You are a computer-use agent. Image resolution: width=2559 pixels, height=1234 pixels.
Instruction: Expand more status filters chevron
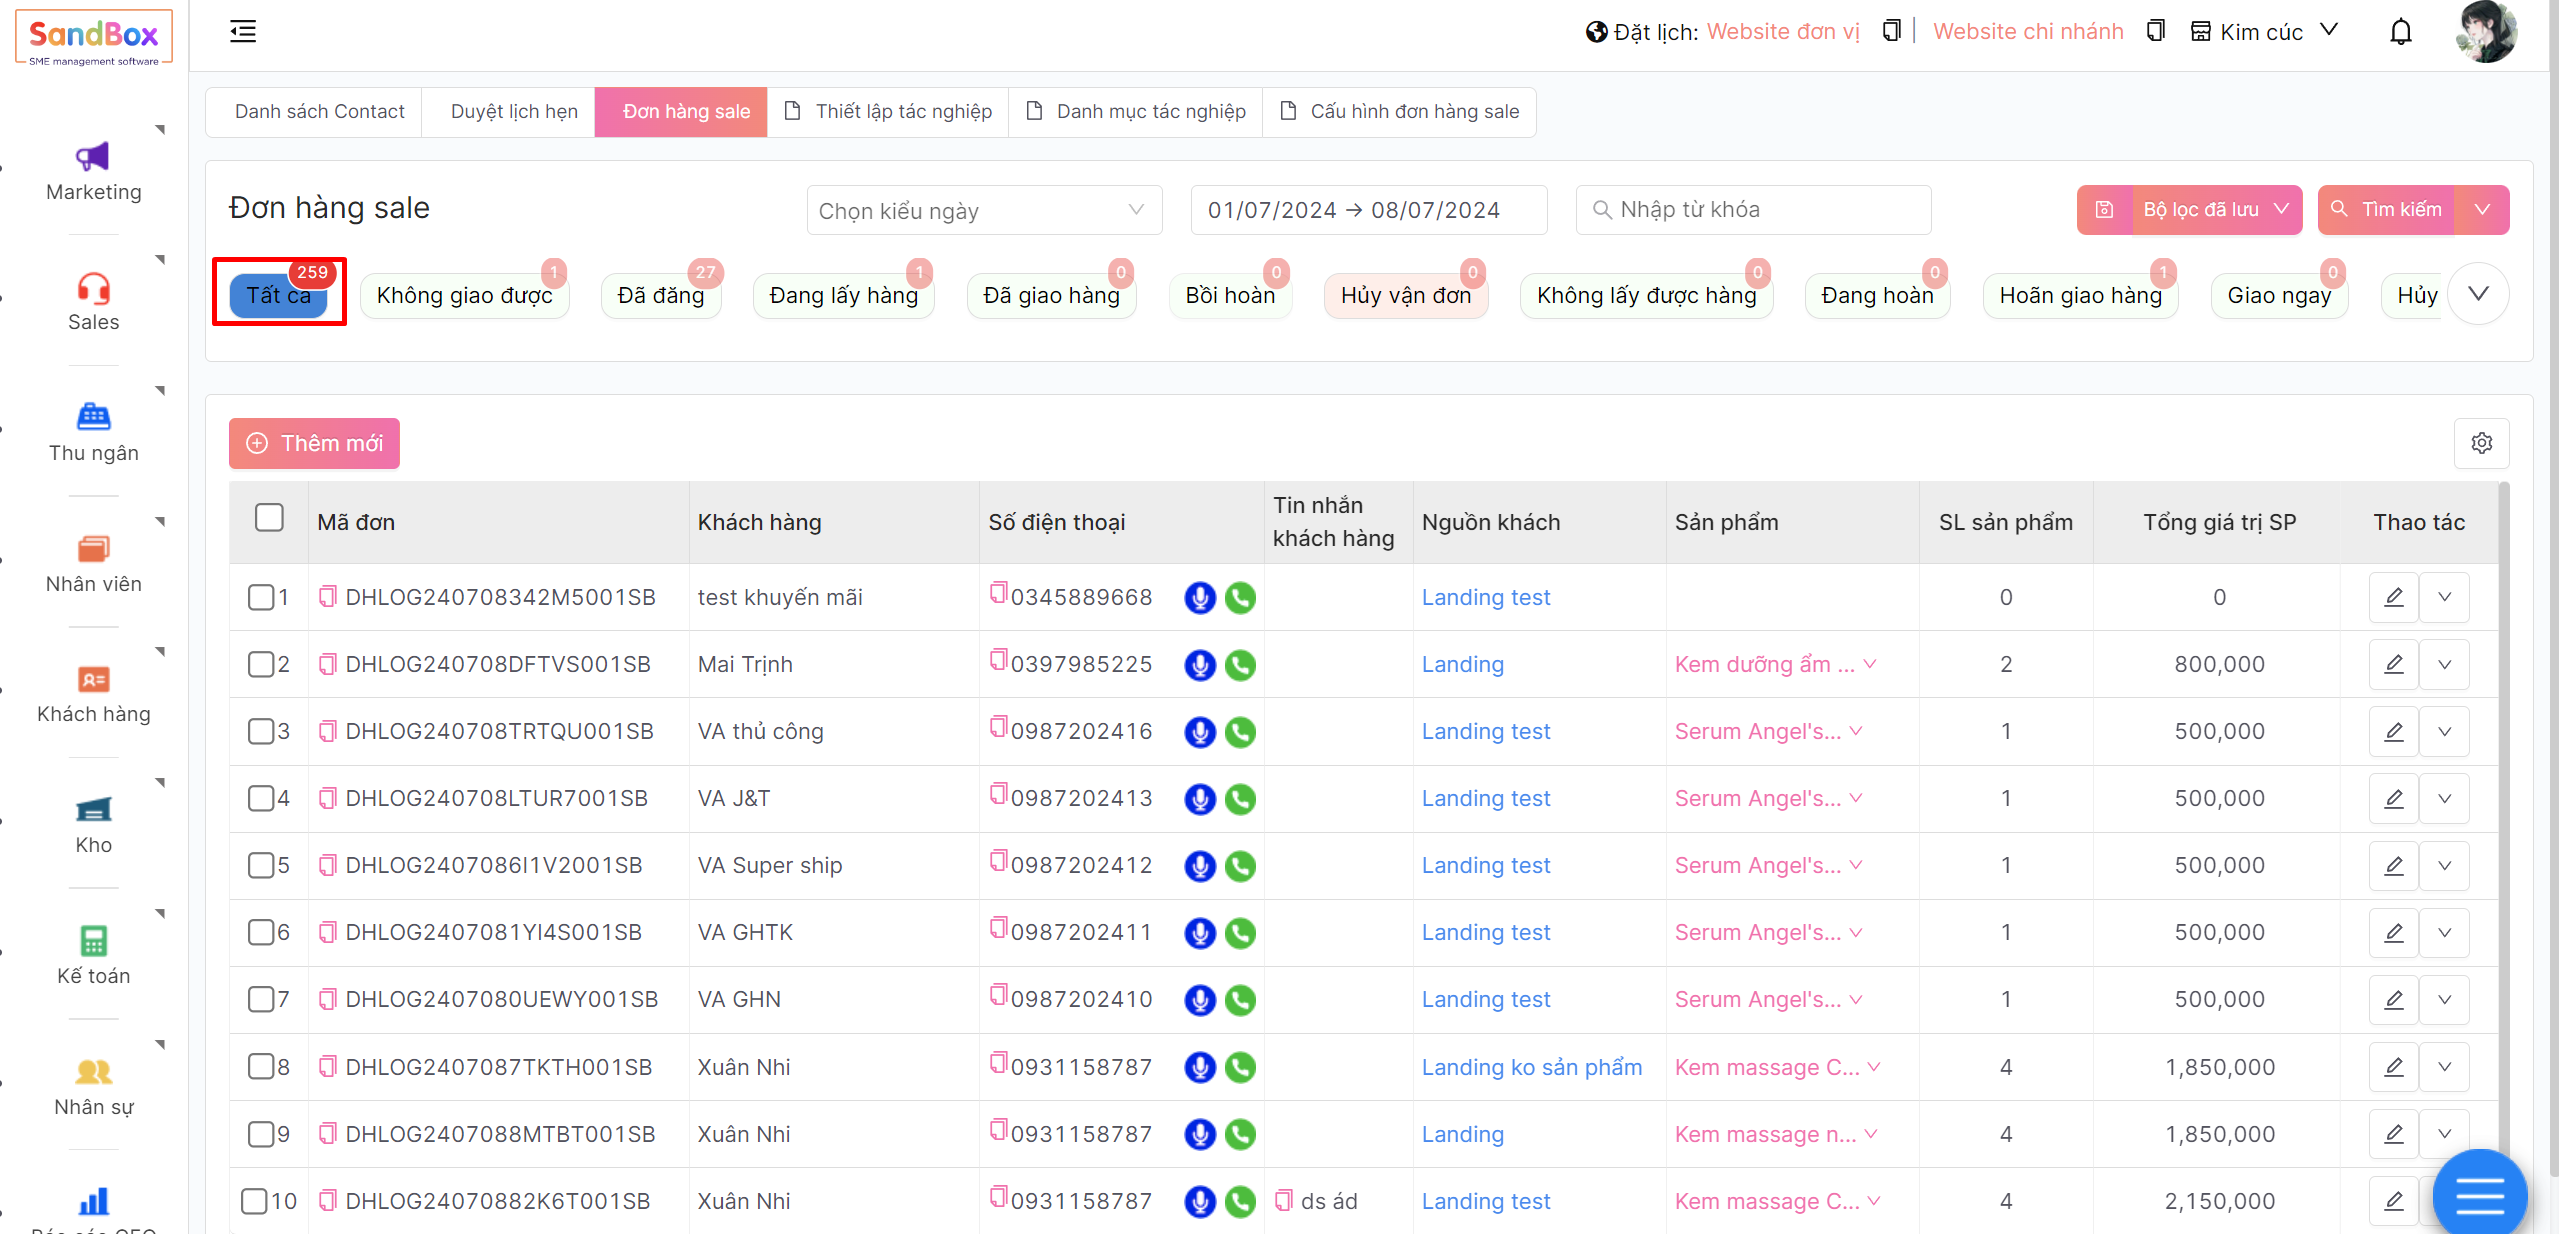coord(2478,294)
